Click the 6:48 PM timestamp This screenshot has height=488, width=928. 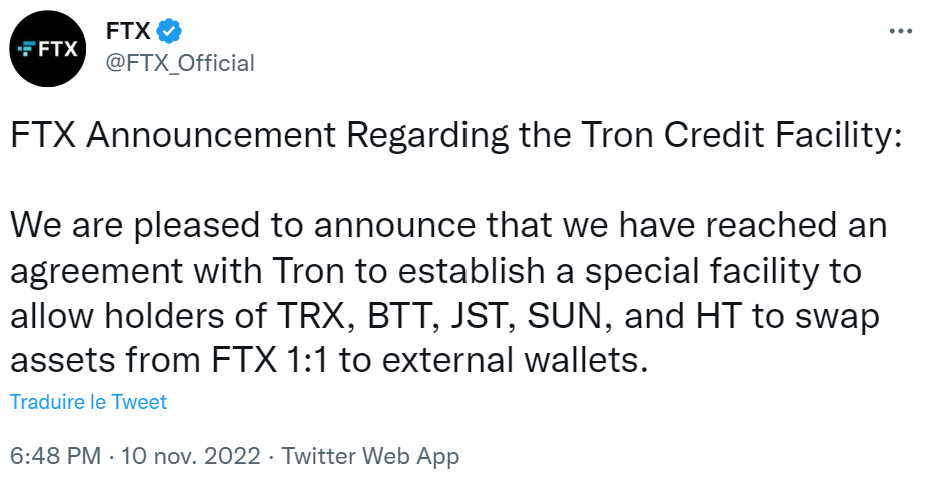click(x=55, y=457)
